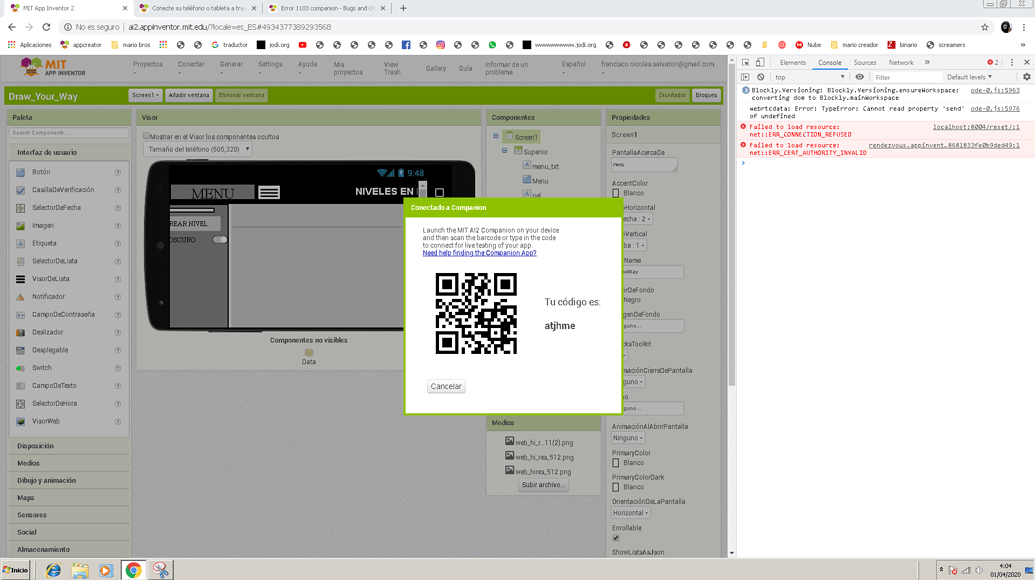Image resolution: width=1035 pixels, height=580 pixels.
Task: Collapse the Screen1 tree node
Action: click(496, 136)
